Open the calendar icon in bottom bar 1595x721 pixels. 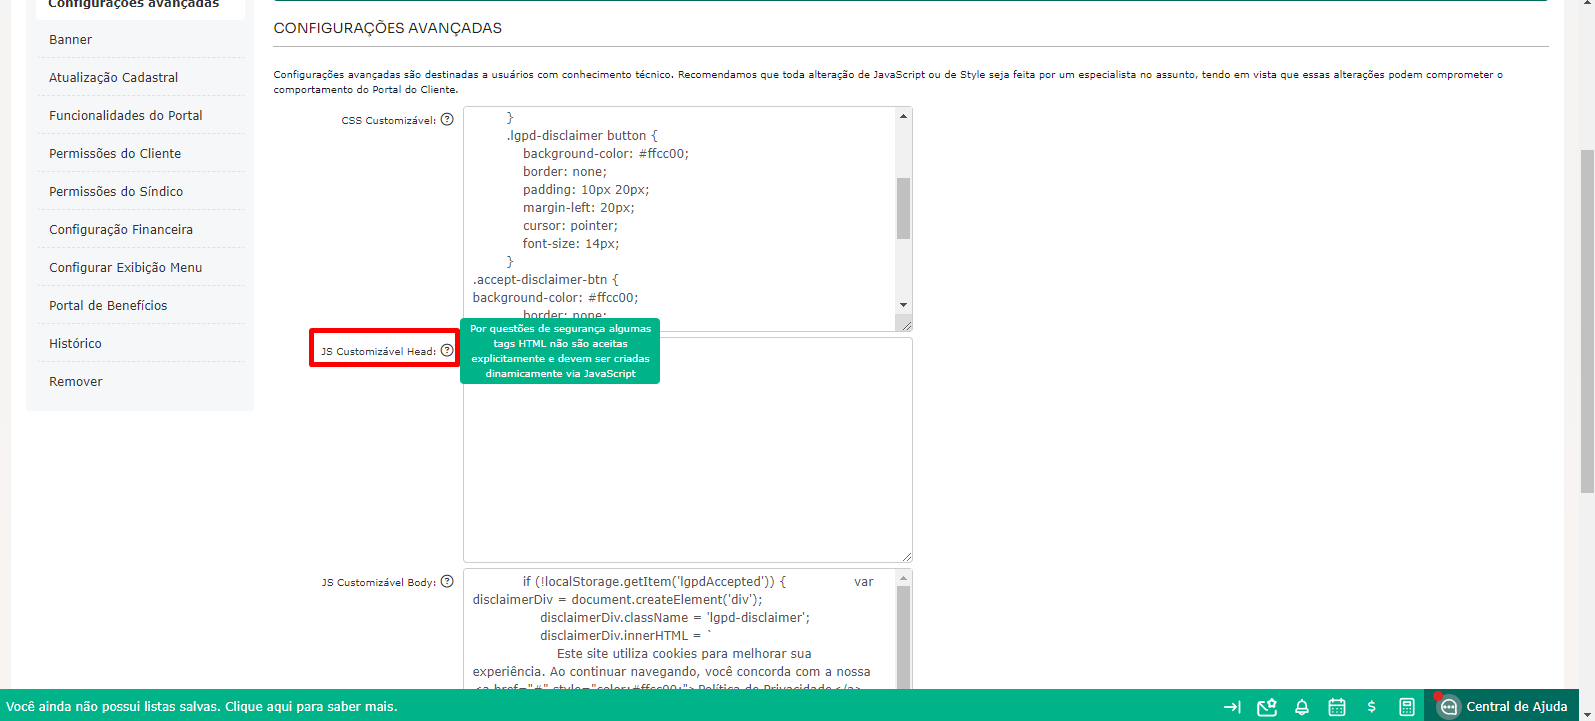point(1337,707)
